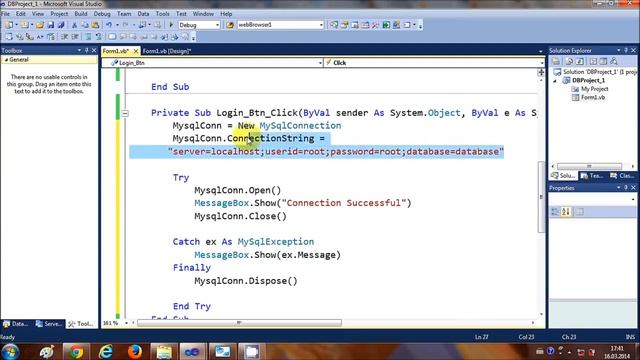The width and height of the screenshot is (640, 360).
Task: Open the File menu
Action: point(5,14)
